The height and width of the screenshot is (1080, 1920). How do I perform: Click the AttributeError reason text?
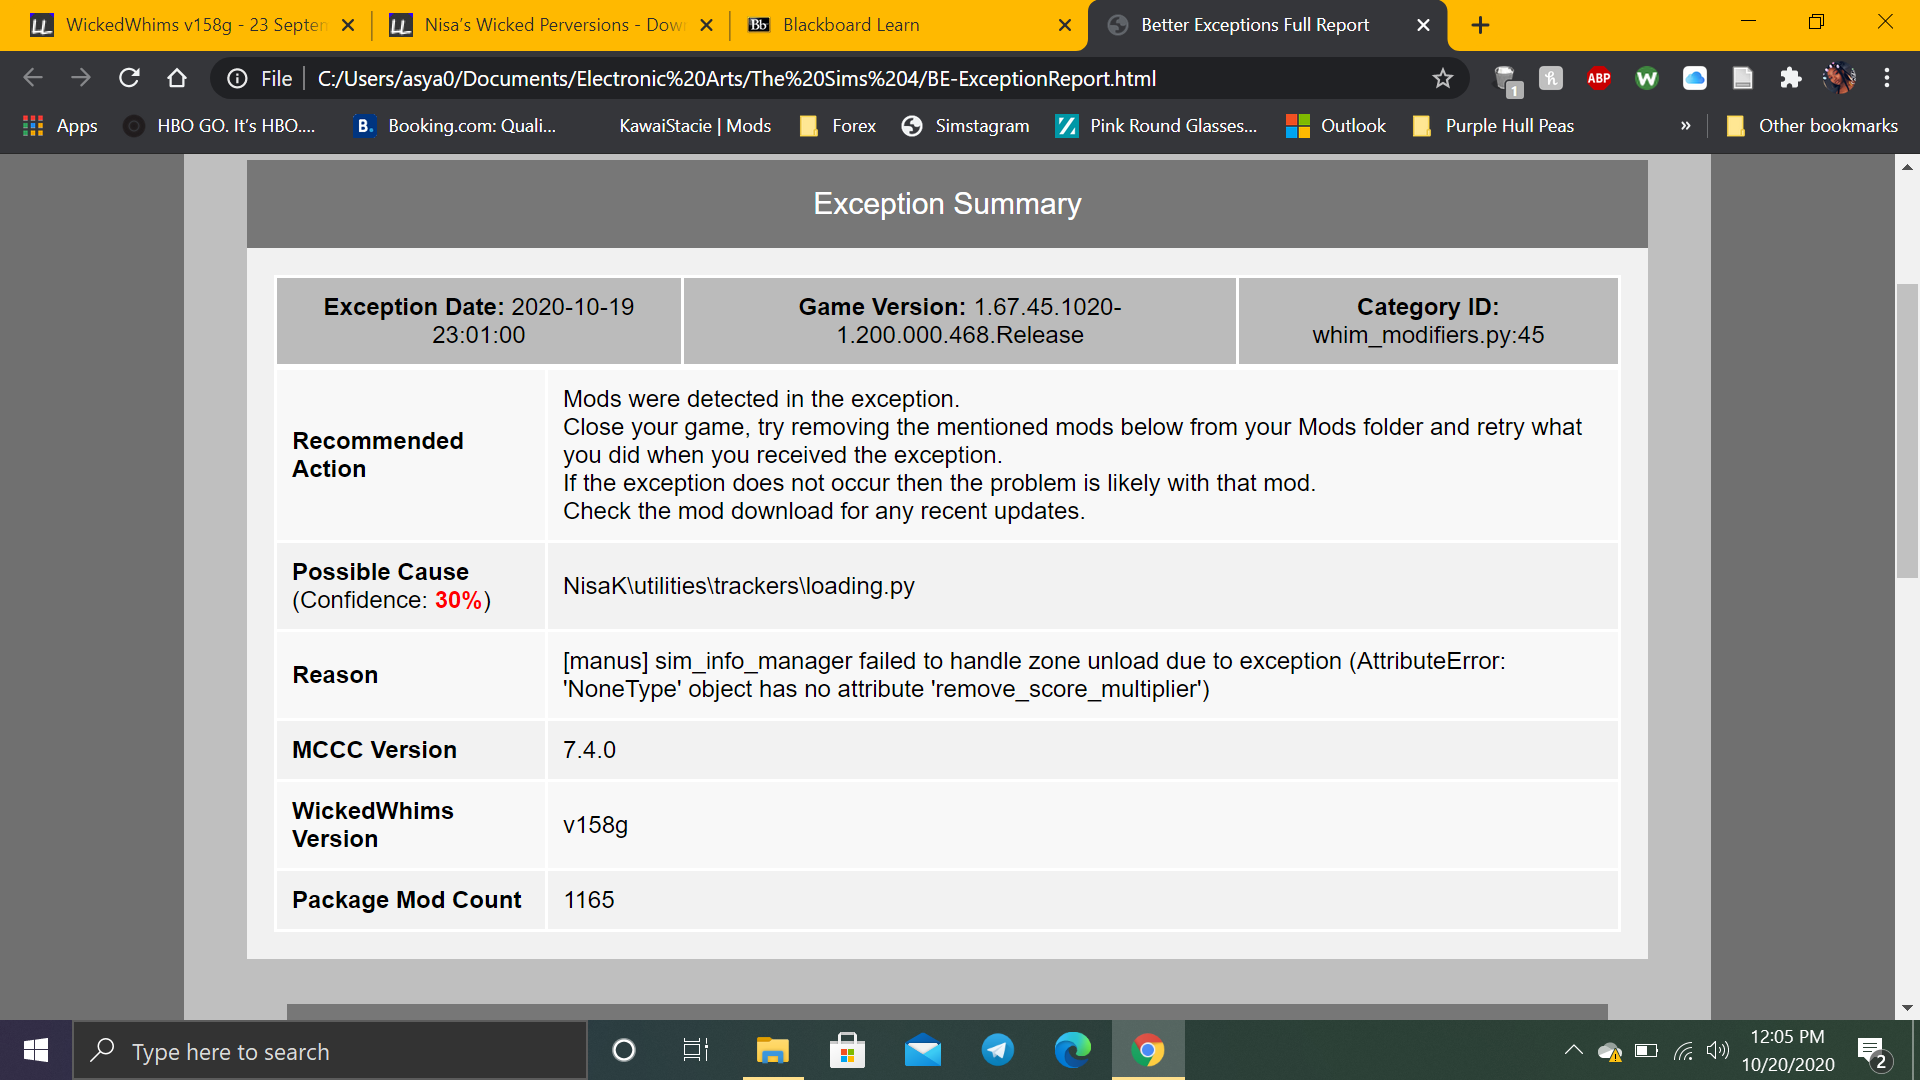[1034, 675]
